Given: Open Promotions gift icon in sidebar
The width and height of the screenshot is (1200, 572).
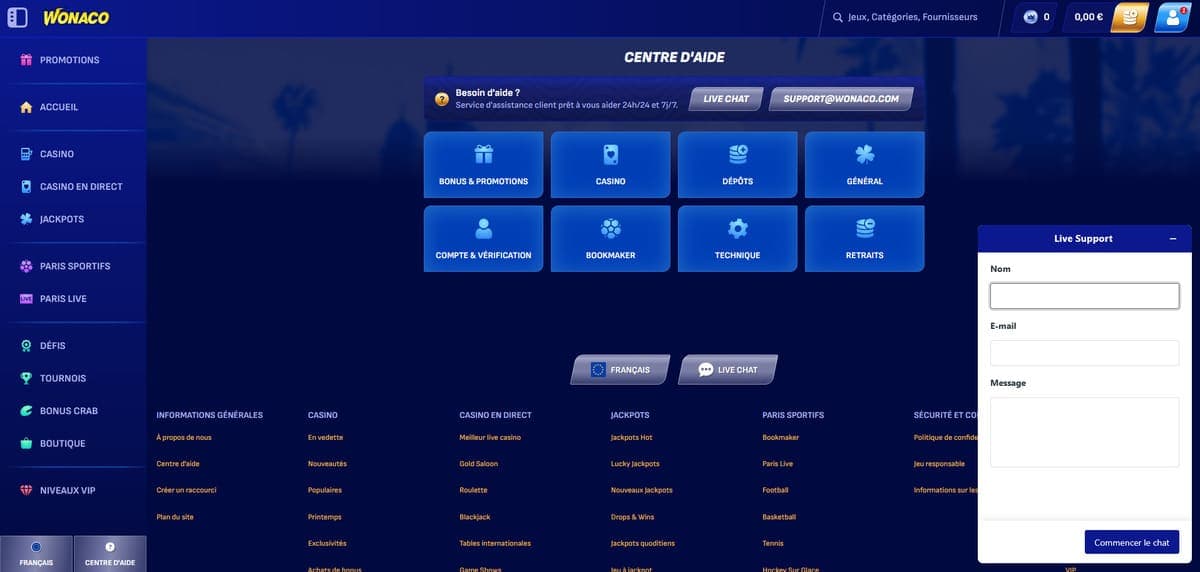Looking at the screenshot, I should point(27,60).
